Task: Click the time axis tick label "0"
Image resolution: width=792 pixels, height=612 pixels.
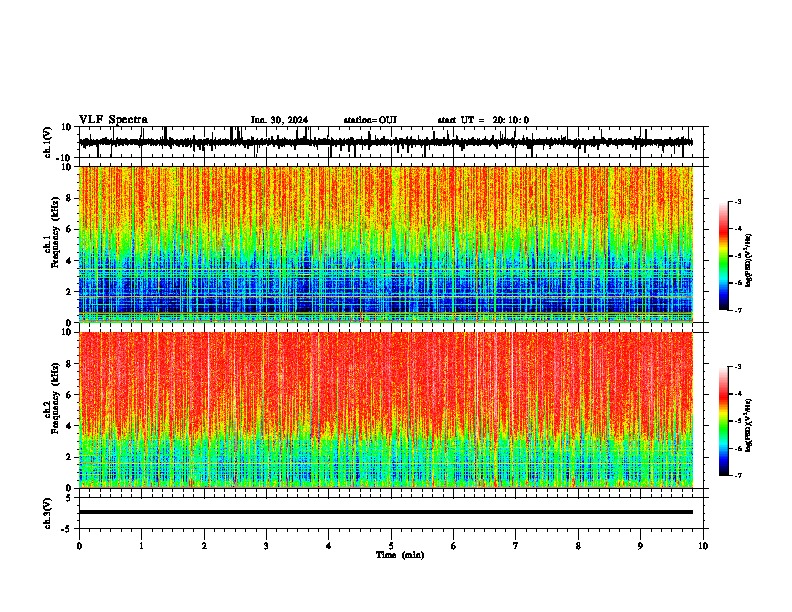Action: point(79,546)
